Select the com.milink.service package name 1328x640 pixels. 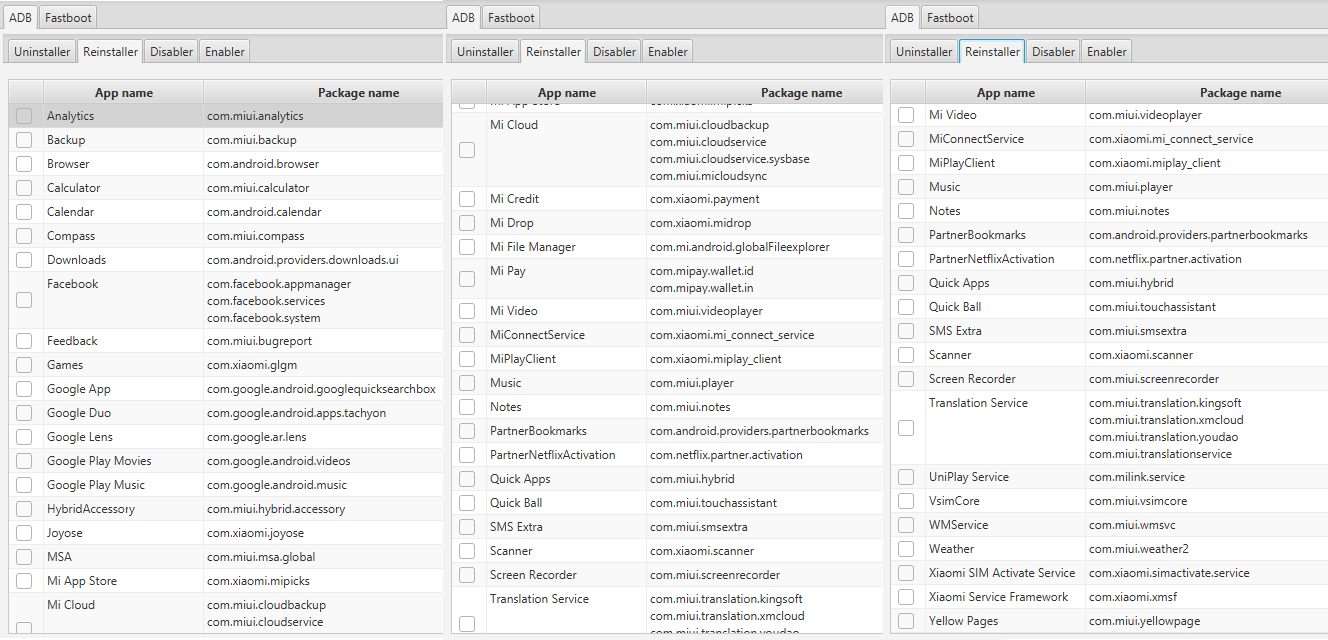pyautogui.click(x=1137, y=477)
